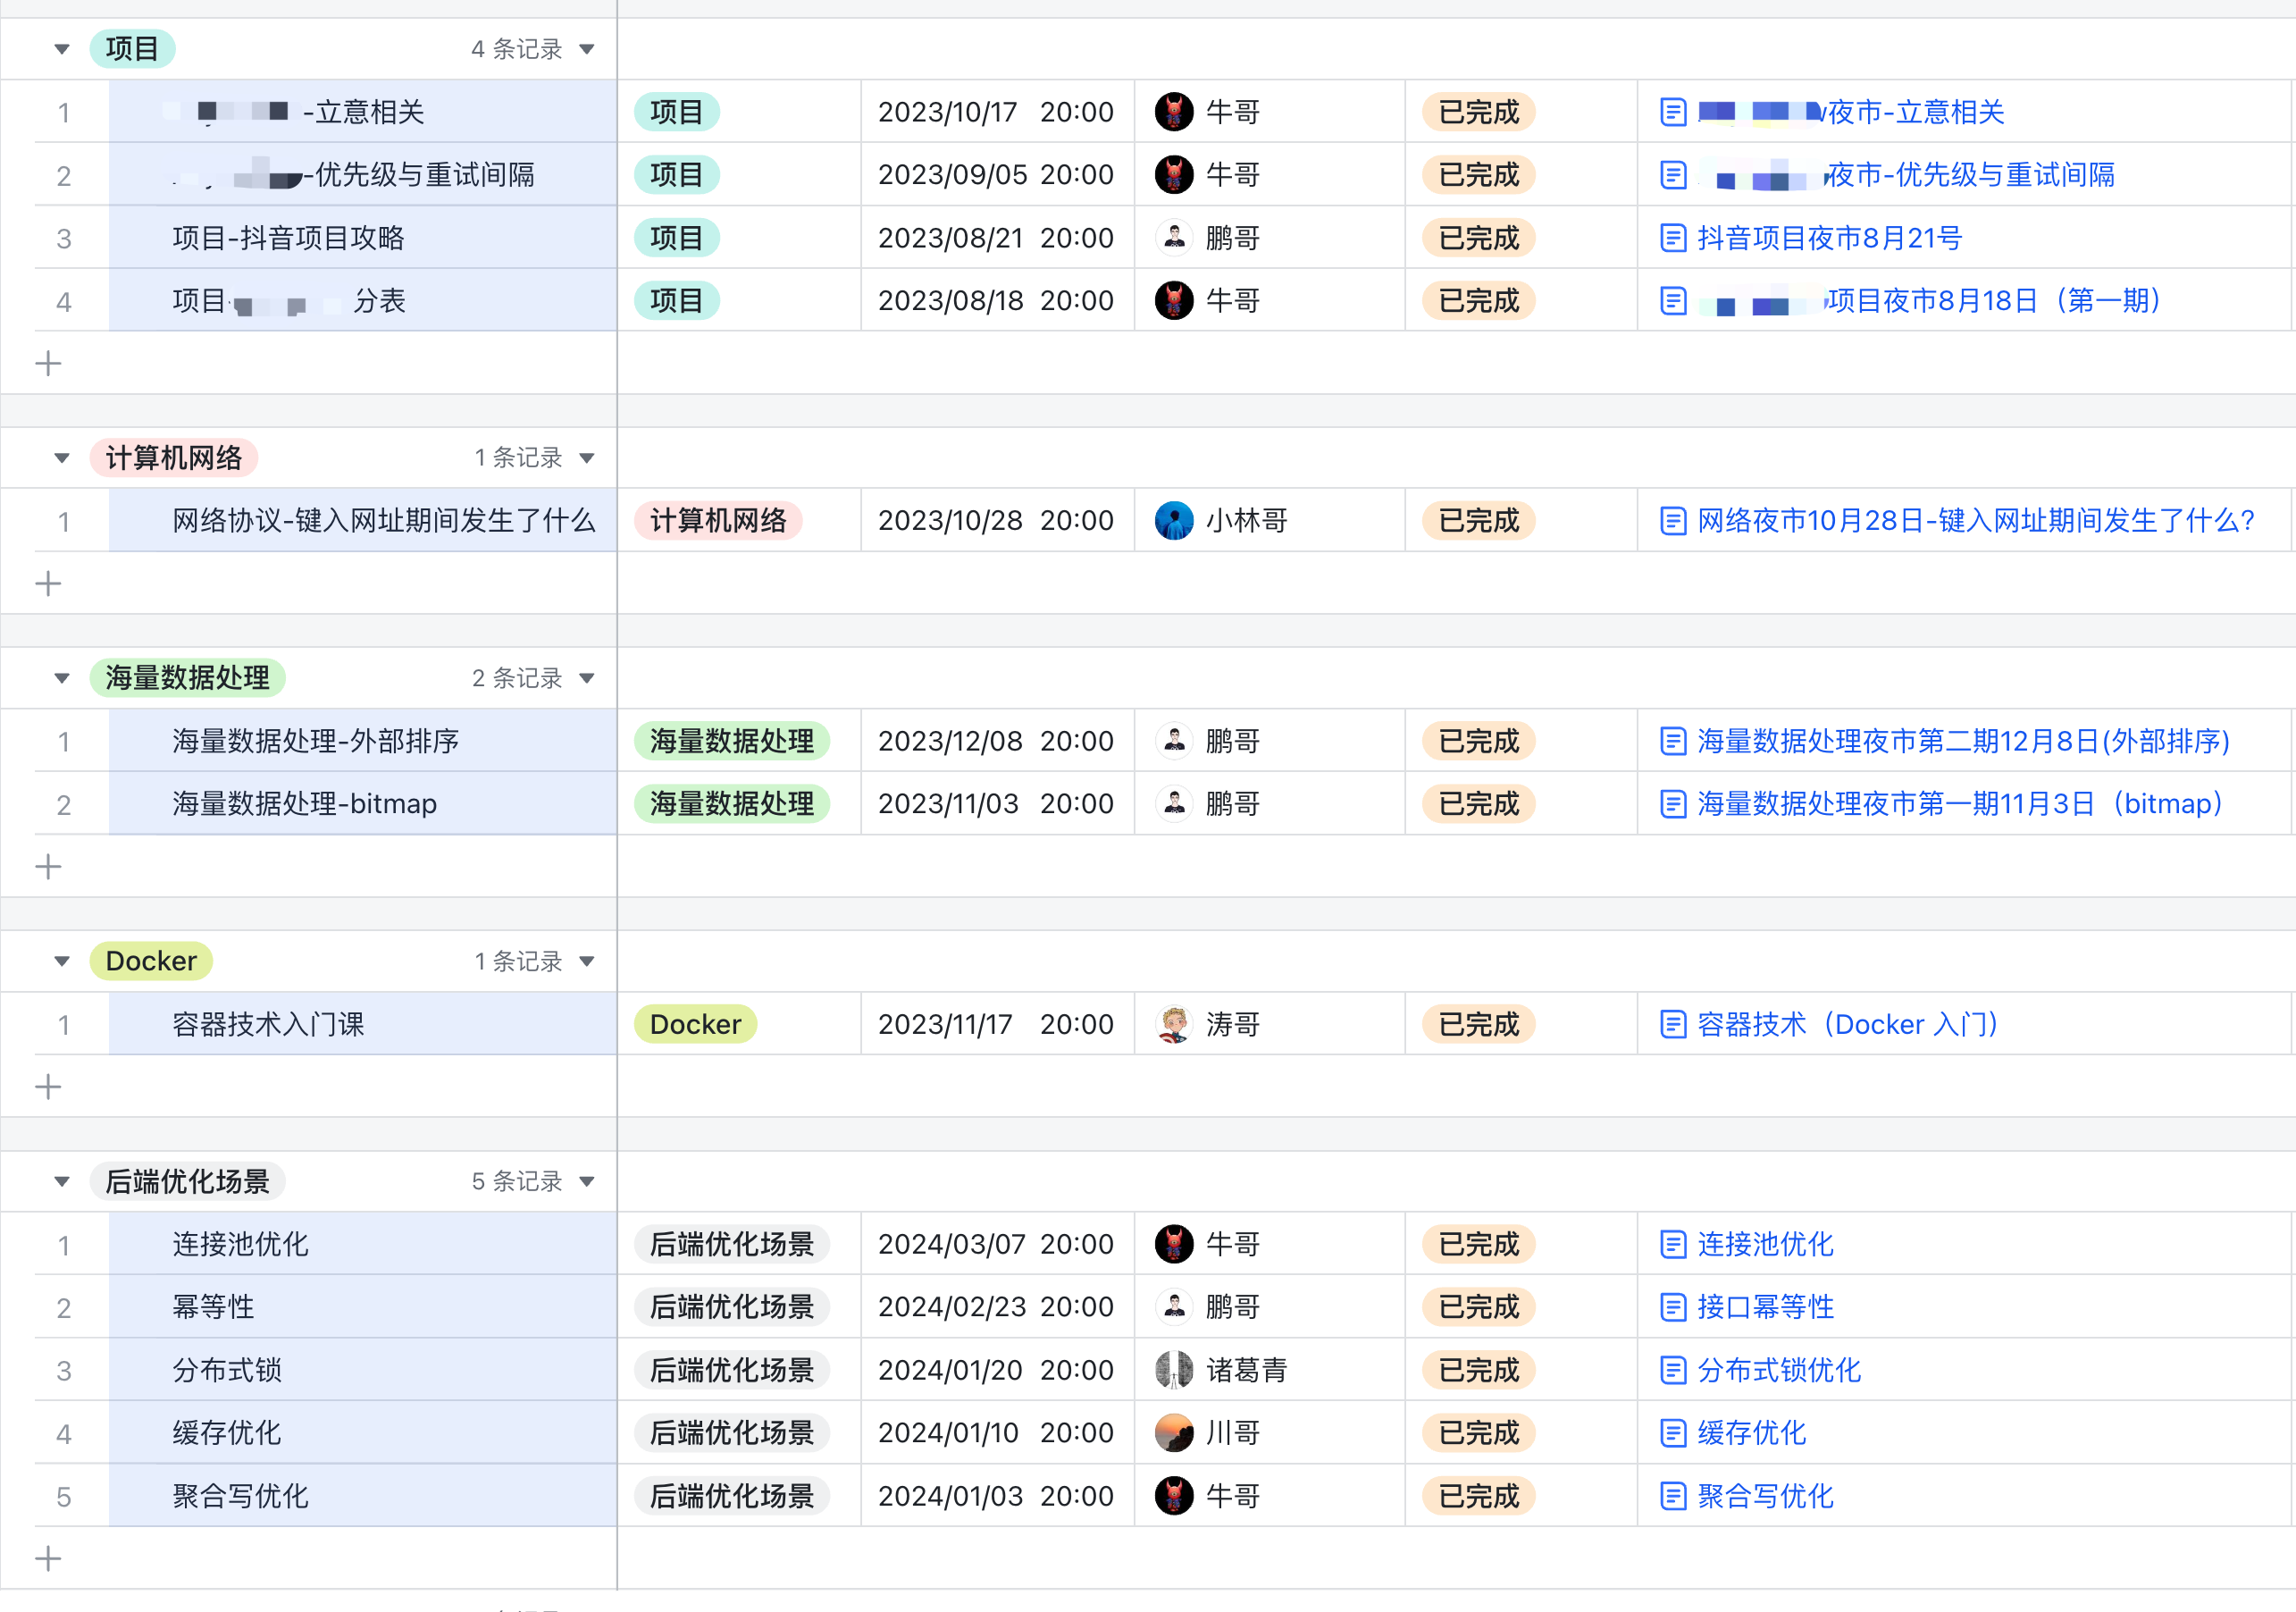The width and height of the screenshot is (2296, 1612).
Task: Add new record under Docker group
Action: click(48, 1087)
